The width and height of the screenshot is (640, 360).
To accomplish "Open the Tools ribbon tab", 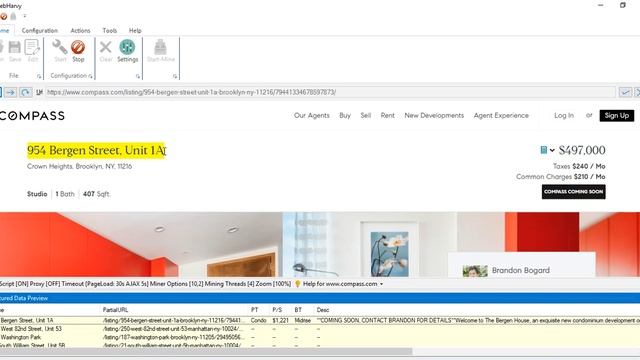I will (109, 31).
